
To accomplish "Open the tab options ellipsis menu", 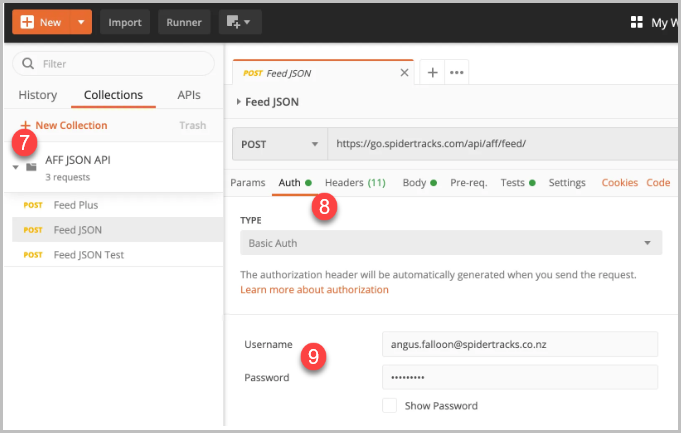I will point(456,73).
